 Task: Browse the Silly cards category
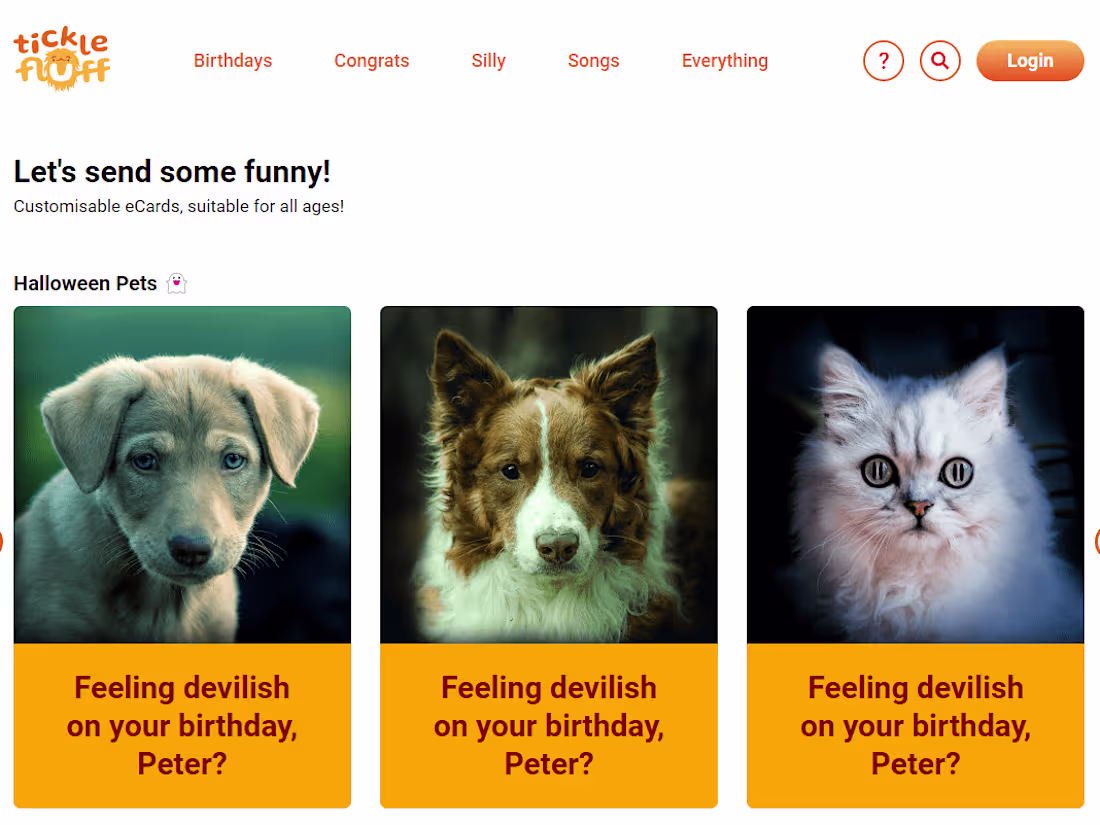coord(488,60)
